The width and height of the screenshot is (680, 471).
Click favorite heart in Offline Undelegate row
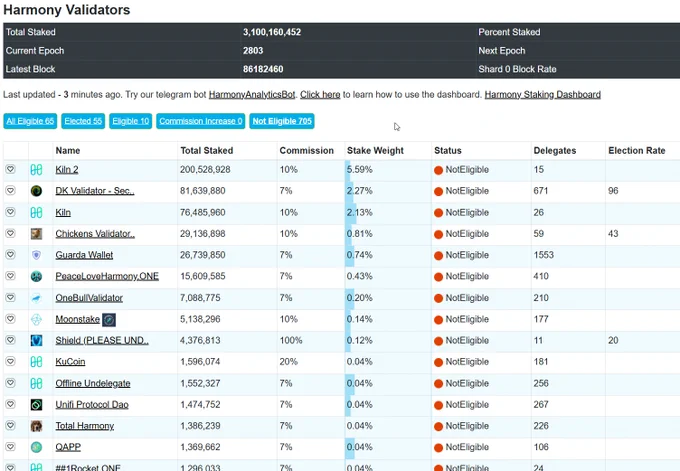point(10,383)
